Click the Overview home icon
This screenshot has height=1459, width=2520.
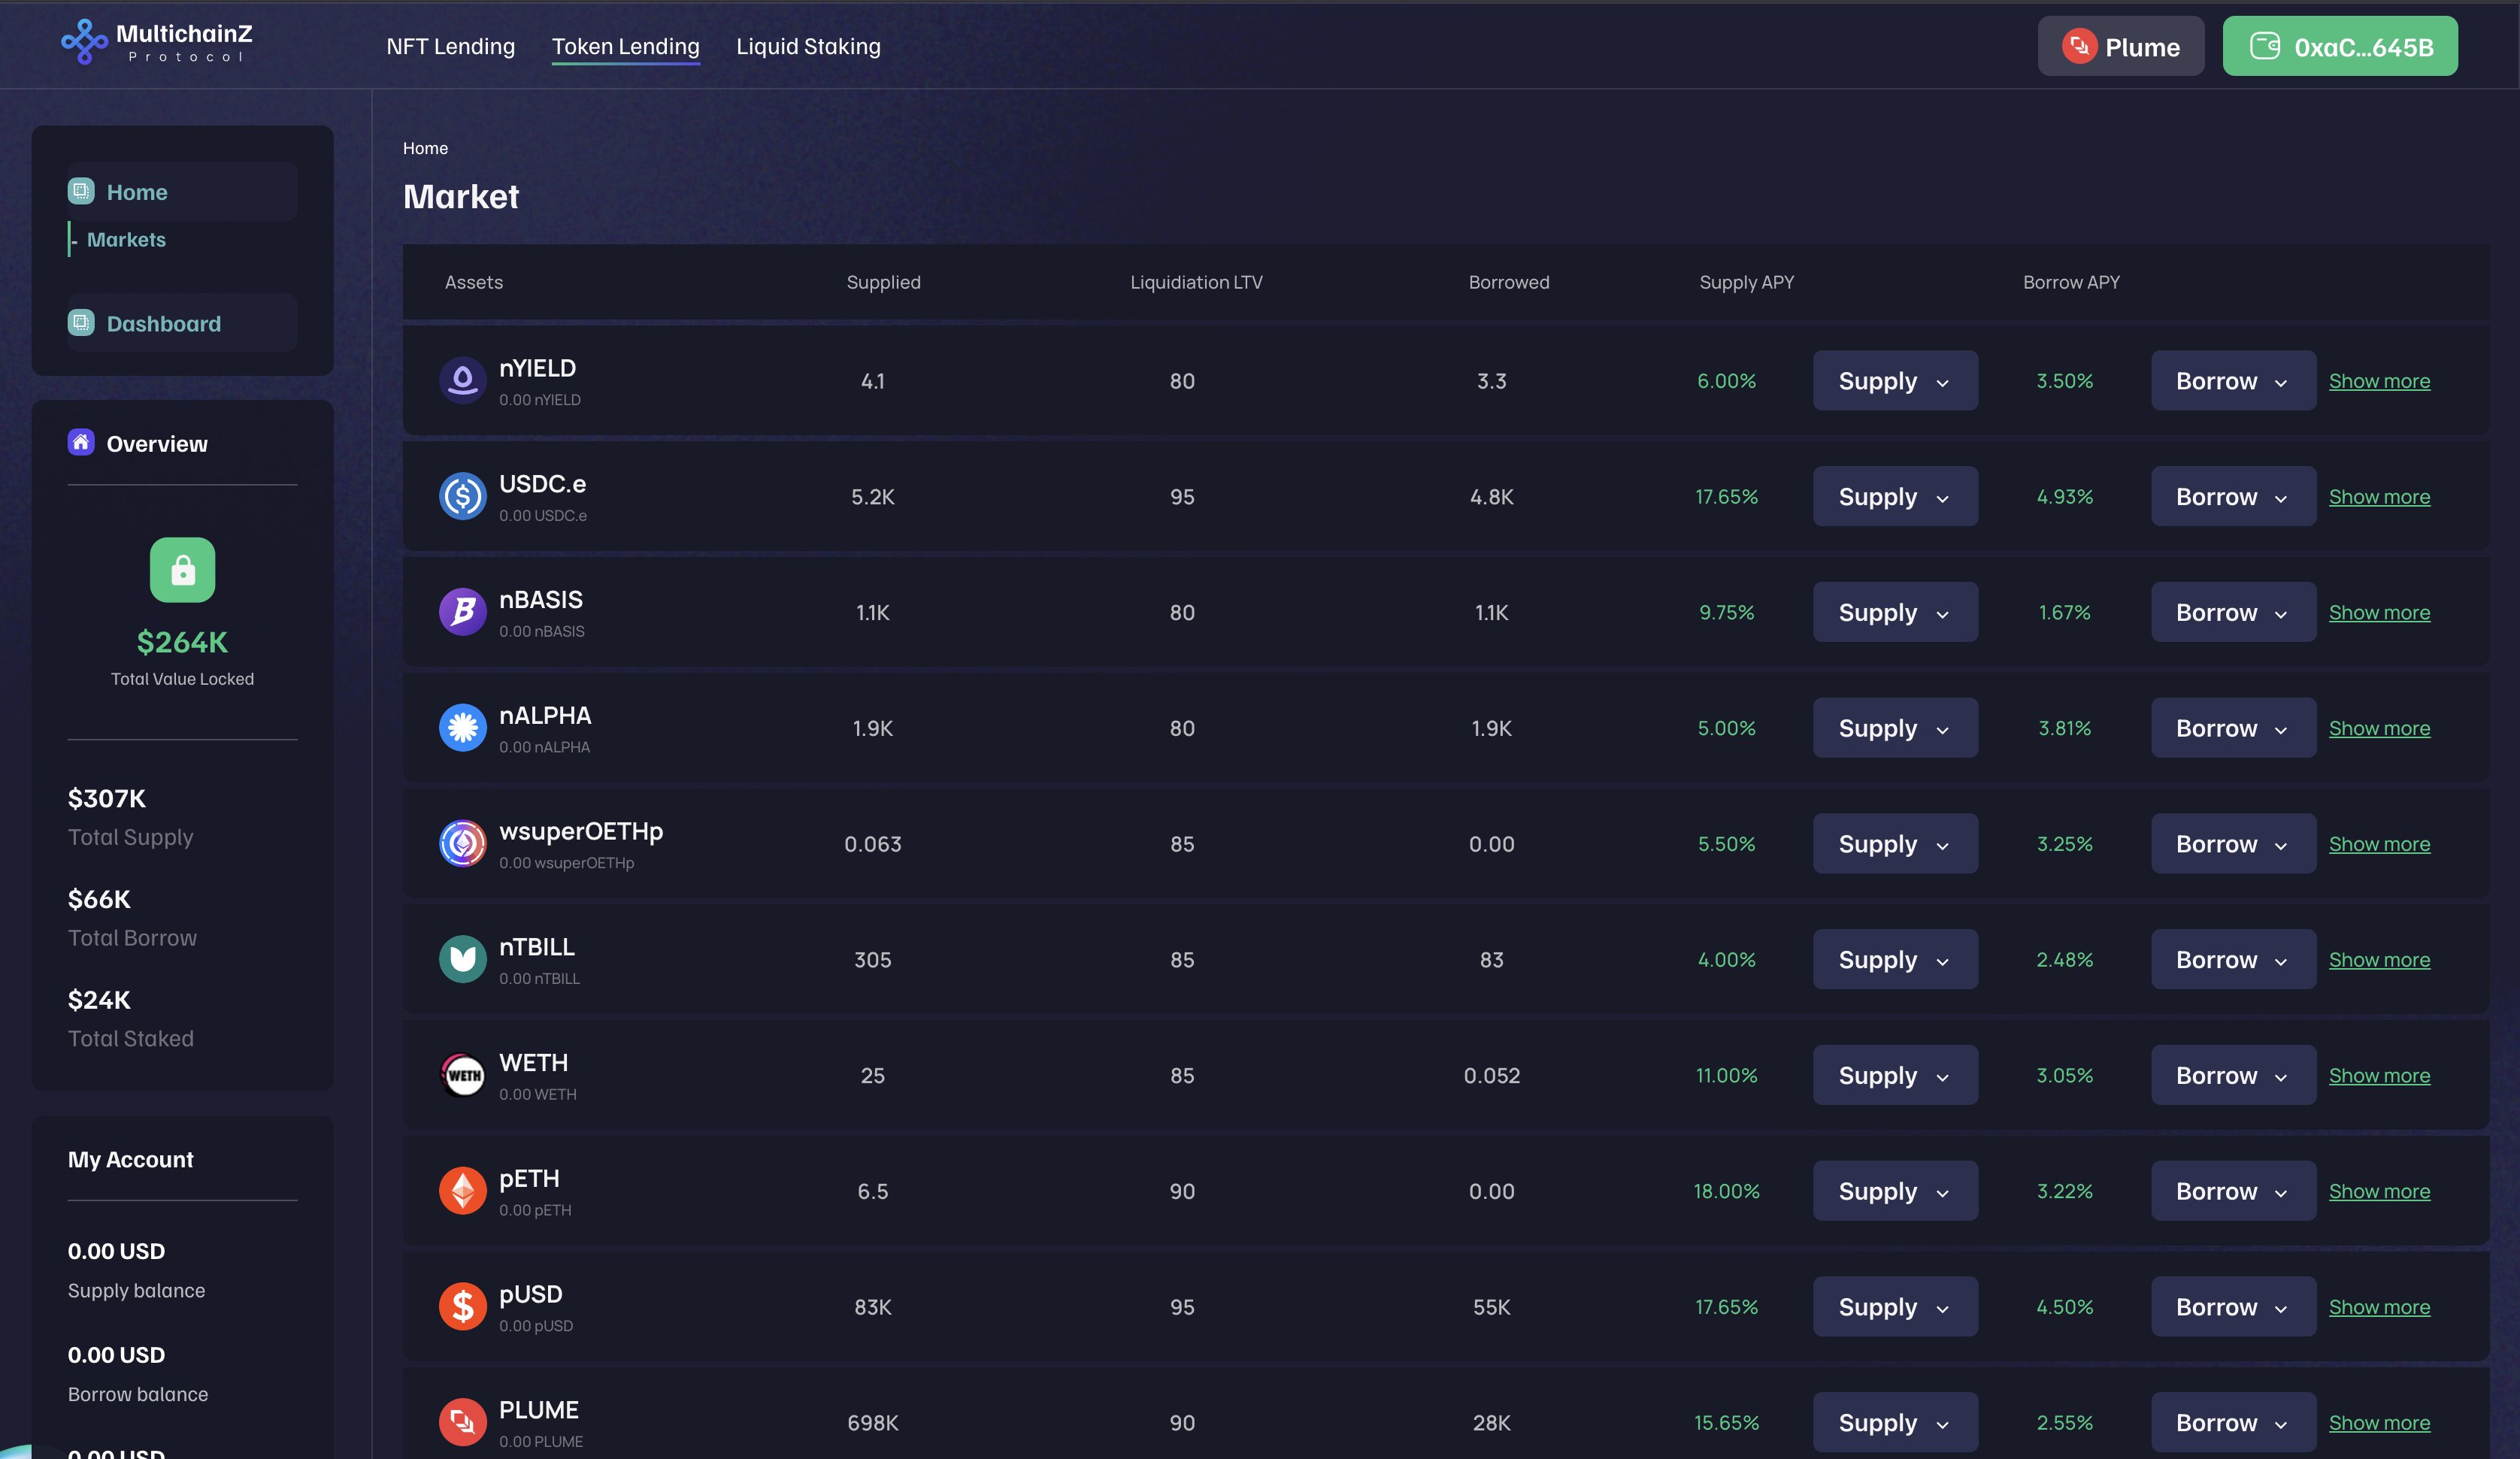tap(81, 442)
